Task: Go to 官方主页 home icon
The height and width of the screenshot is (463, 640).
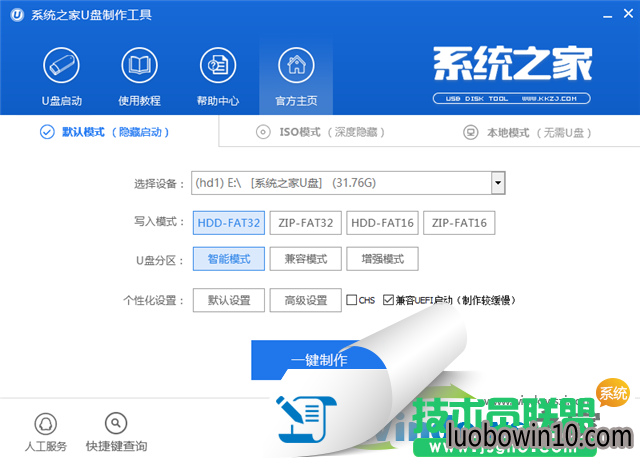Action: [296, 65]
